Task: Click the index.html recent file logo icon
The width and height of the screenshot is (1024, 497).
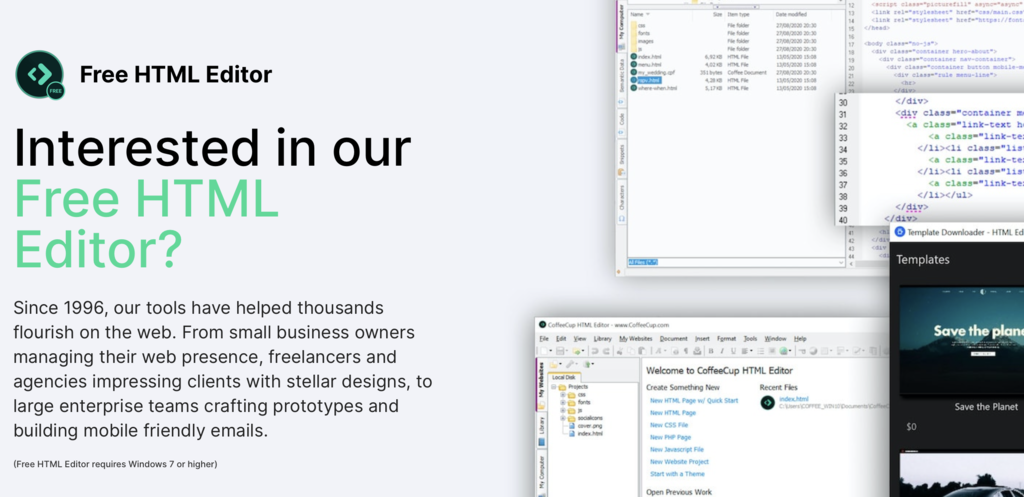Action: point(768,402)
